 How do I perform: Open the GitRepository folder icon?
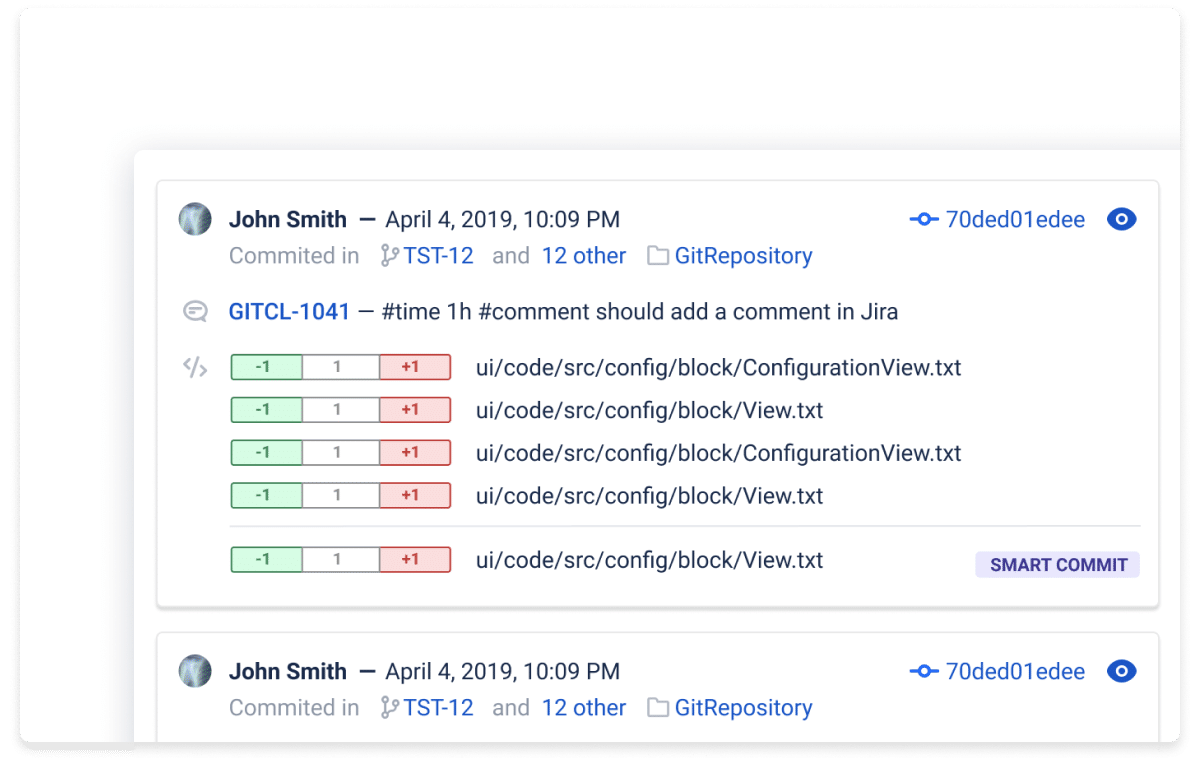(658, 255)
